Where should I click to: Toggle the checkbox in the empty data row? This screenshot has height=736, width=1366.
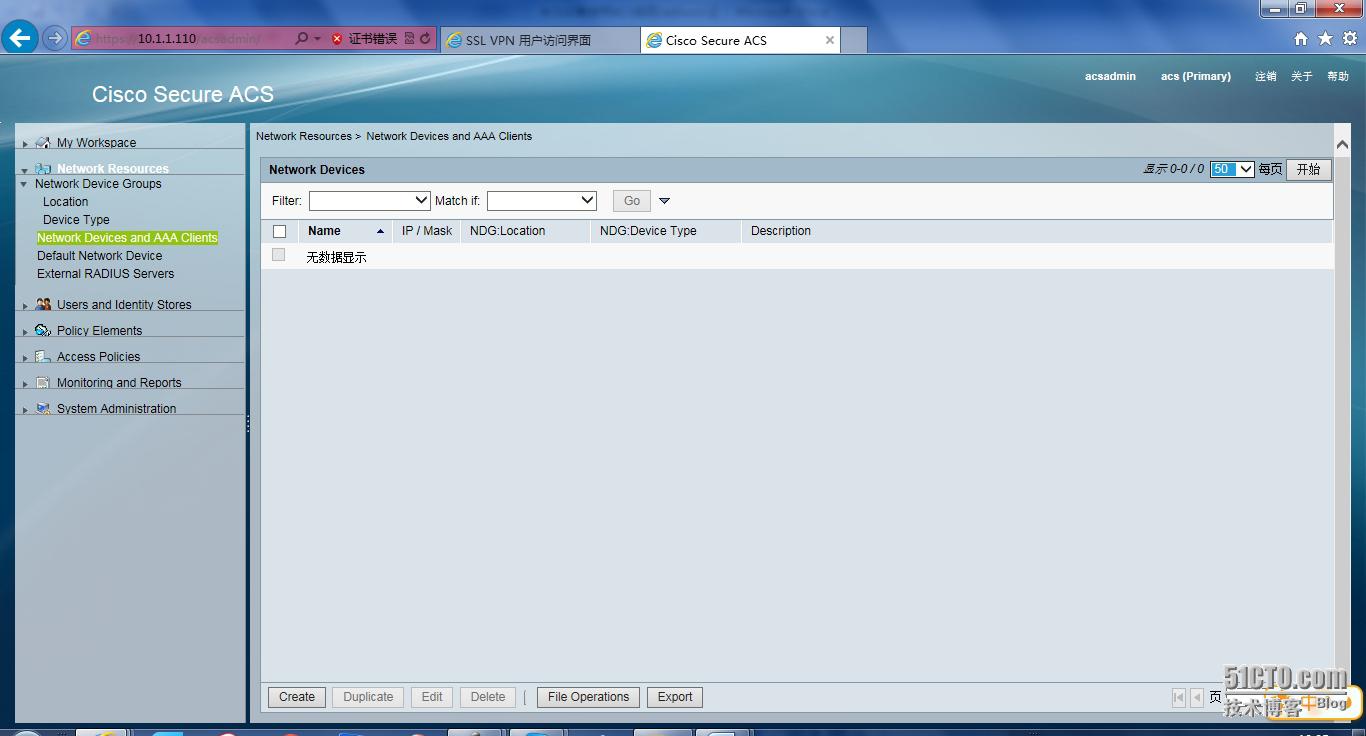(278, 255)
